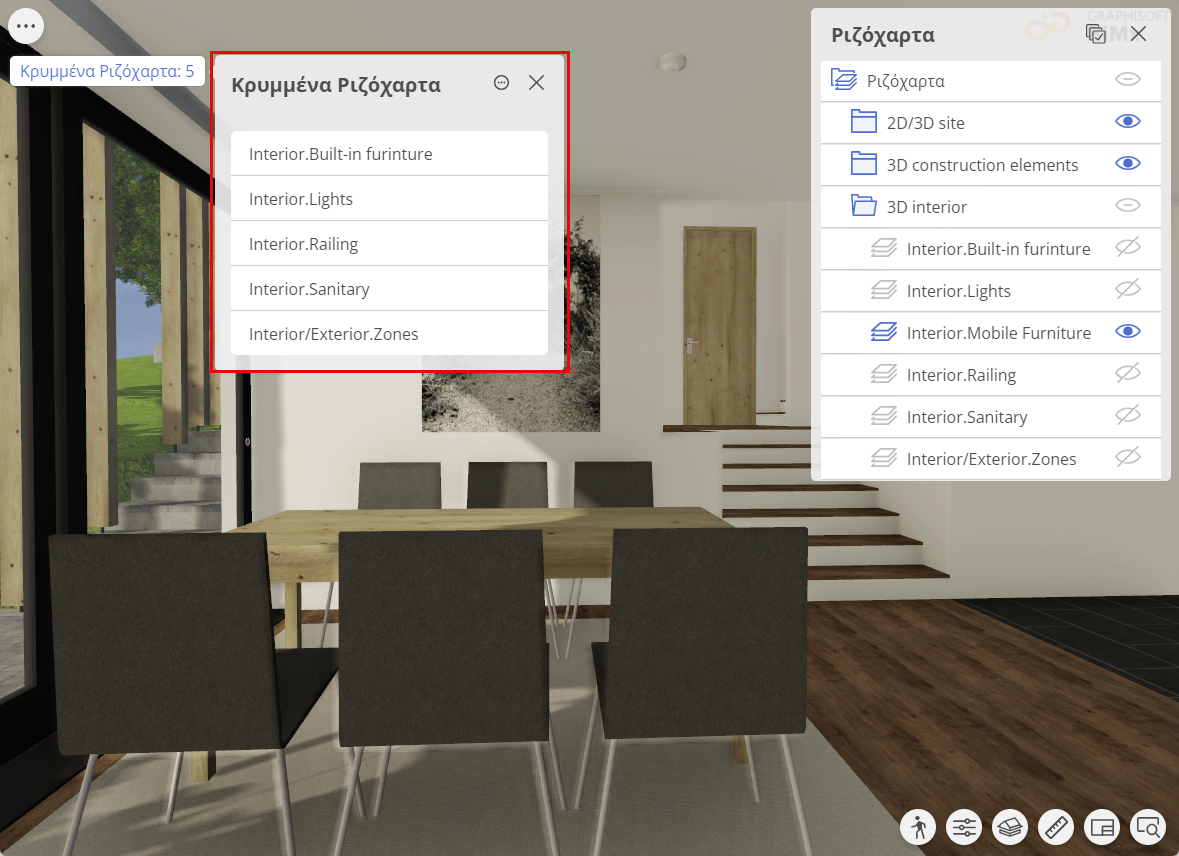Select Interior.Built-in furinture in hidden layers list
The image size is (1179, 856).
tap(389, 154)
